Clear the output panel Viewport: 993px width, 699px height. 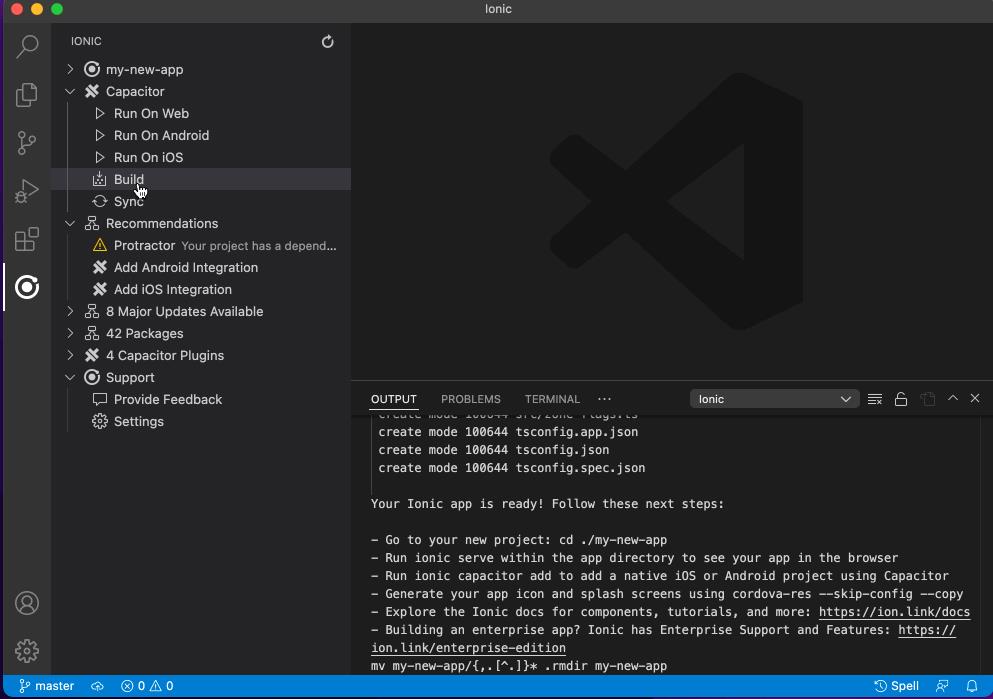[x=875, y=399]
